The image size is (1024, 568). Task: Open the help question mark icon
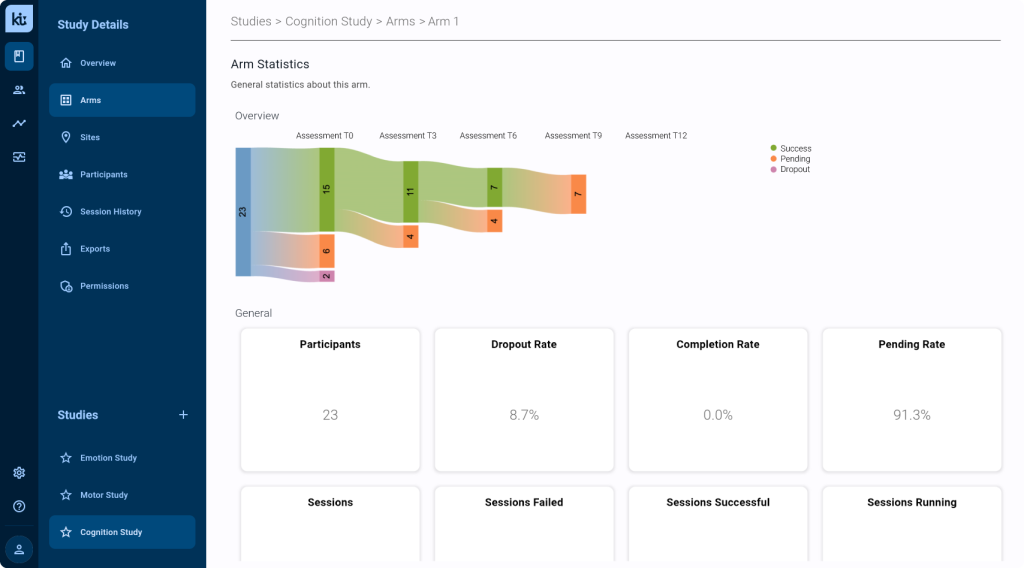(x=19, y=506)
